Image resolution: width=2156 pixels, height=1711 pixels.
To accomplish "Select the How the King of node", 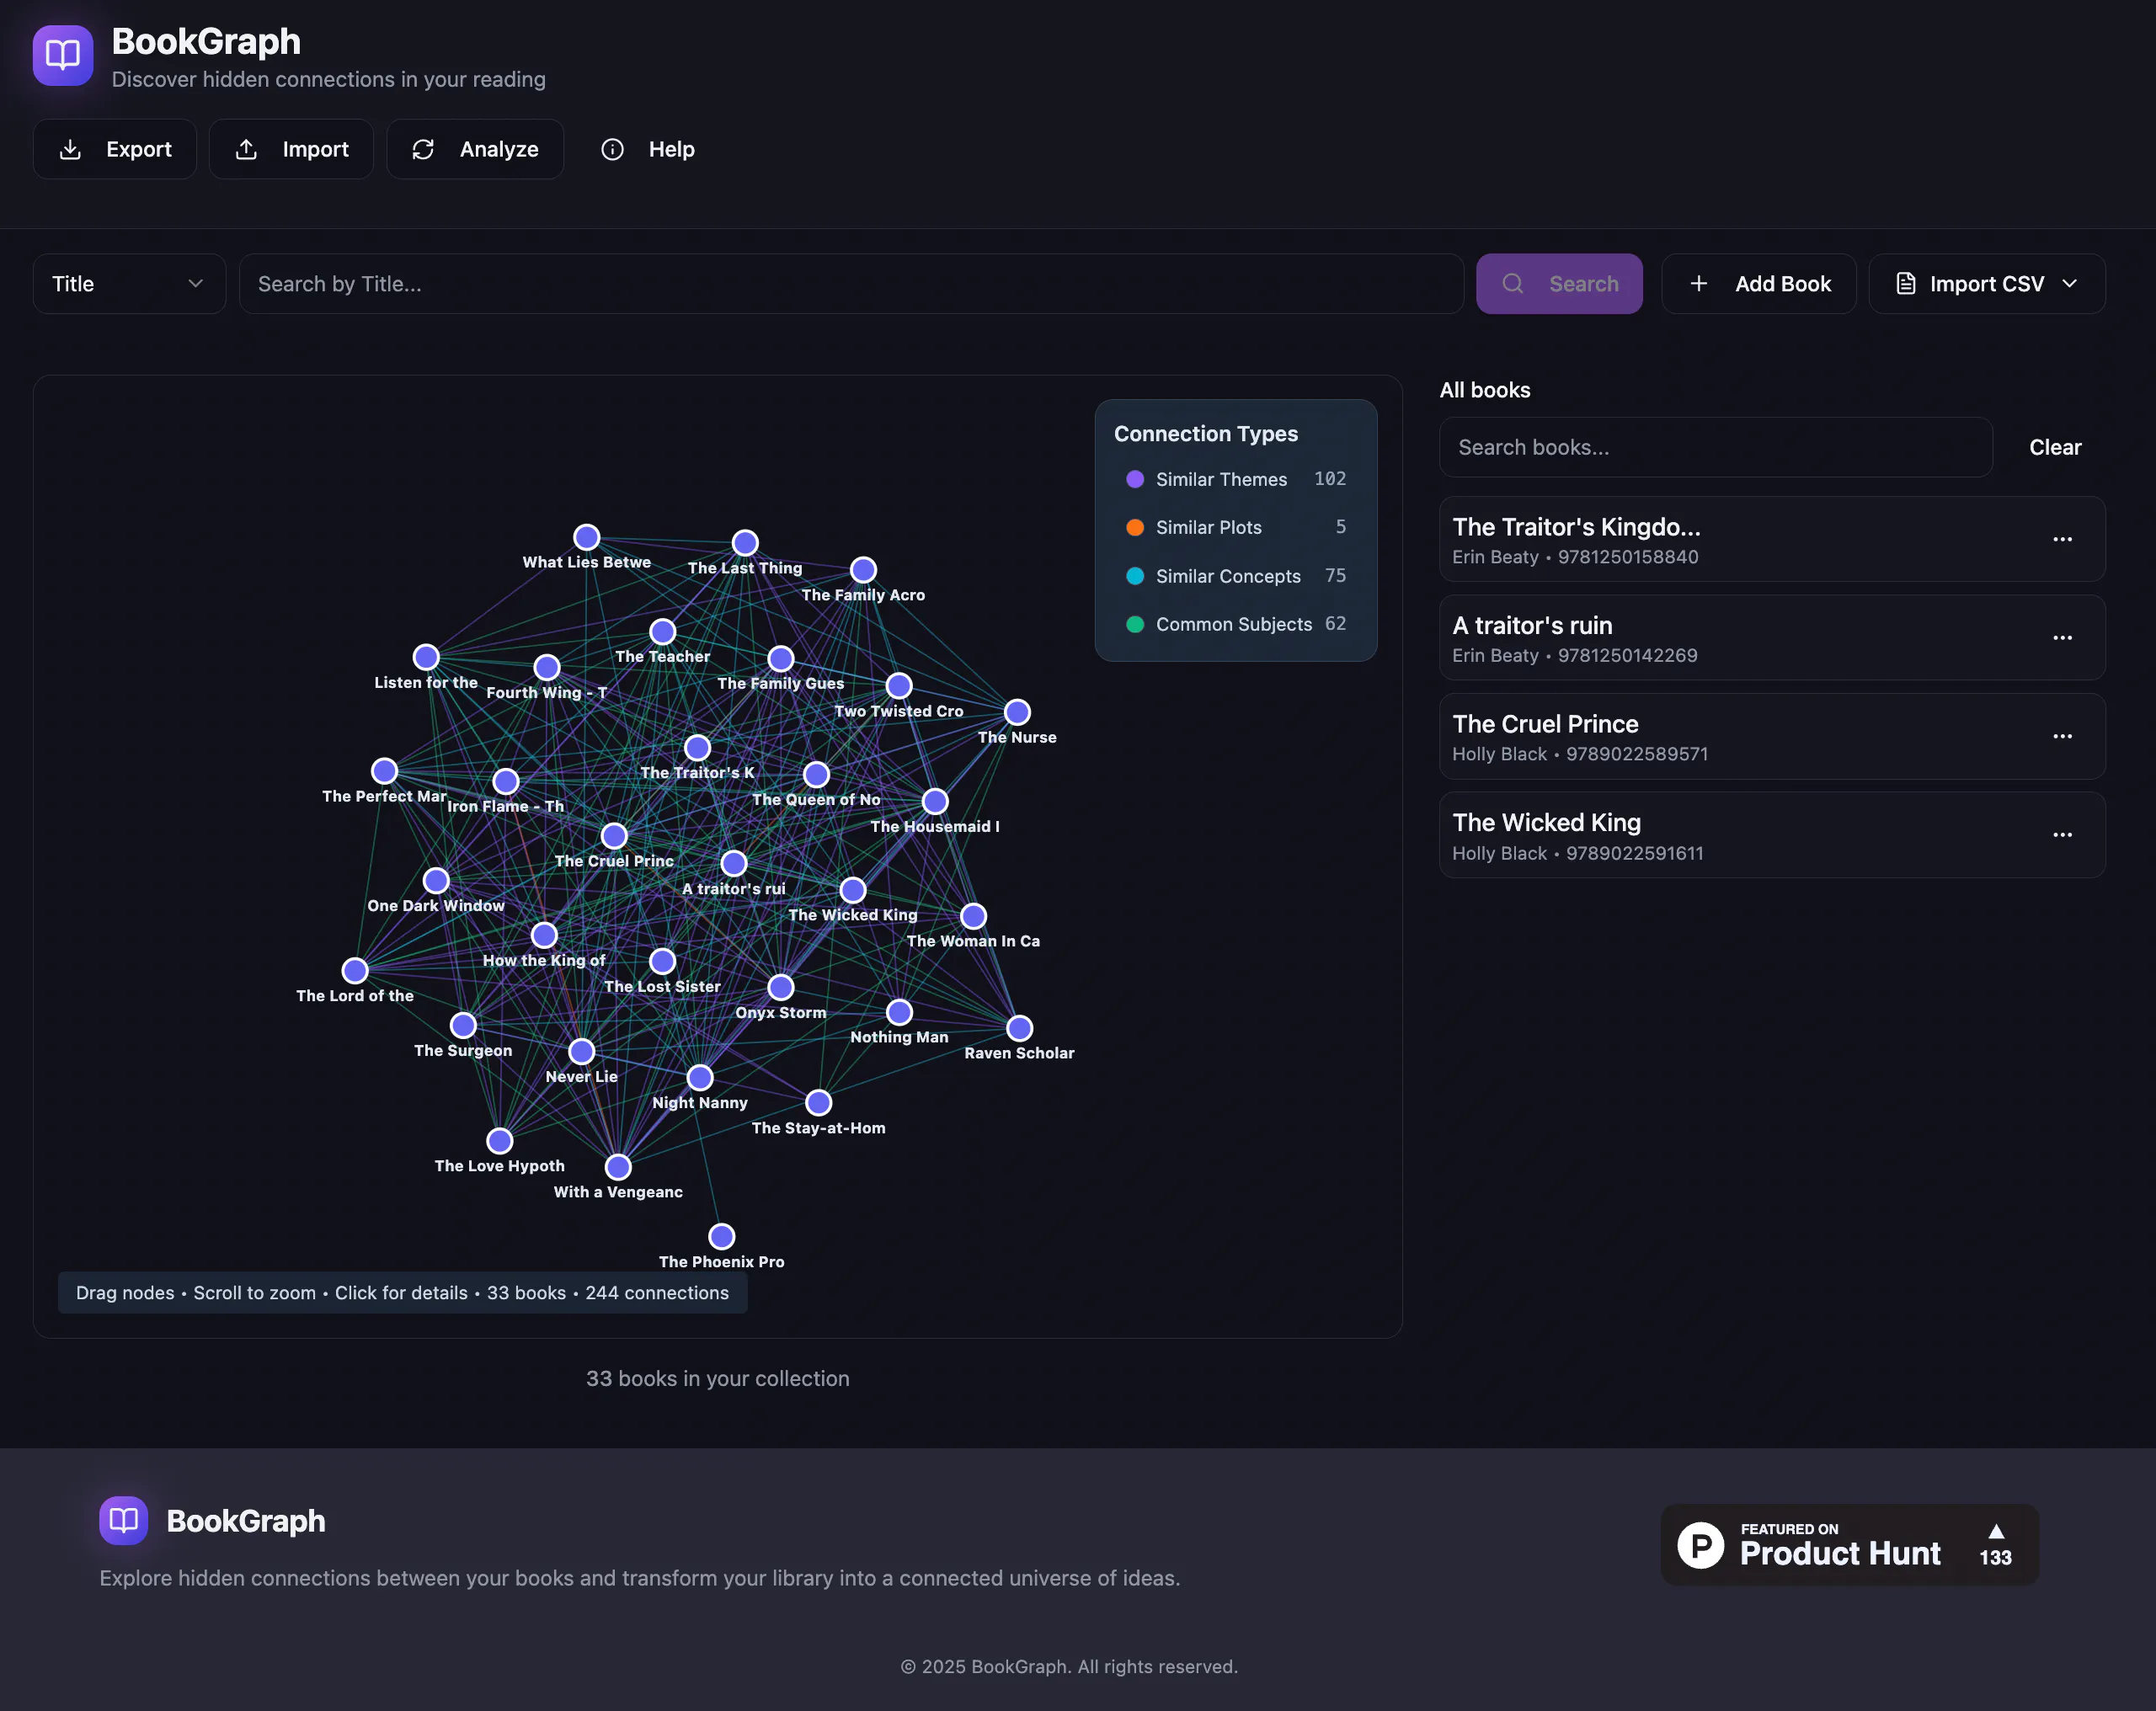I will point(544,935).
